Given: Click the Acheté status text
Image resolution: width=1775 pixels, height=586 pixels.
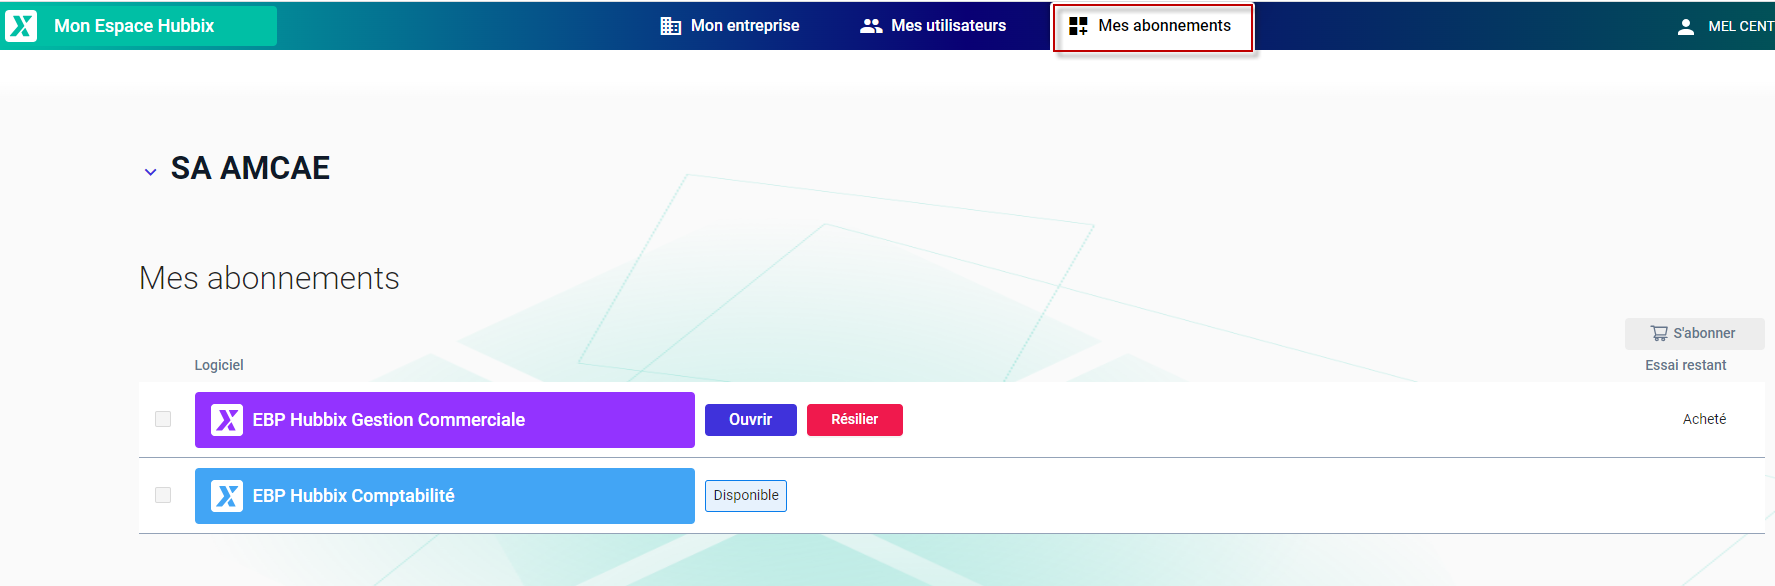Looking at the screenshot, I should tap(1704, 419).
